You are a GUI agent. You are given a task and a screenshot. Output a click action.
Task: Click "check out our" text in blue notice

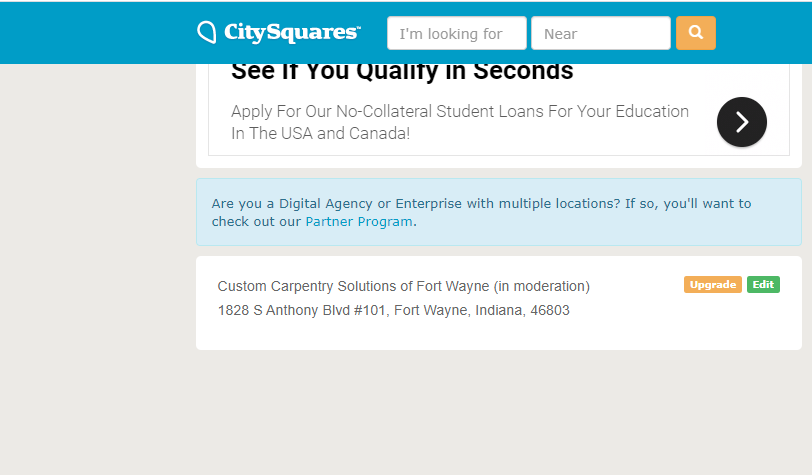[x=256, y=222]
